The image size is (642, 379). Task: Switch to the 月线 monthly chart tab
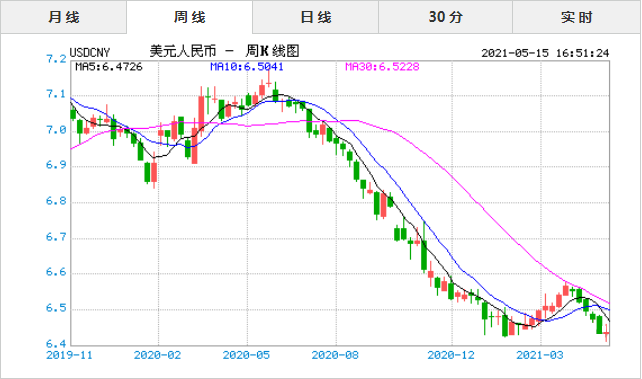click(x=63, y=17)
